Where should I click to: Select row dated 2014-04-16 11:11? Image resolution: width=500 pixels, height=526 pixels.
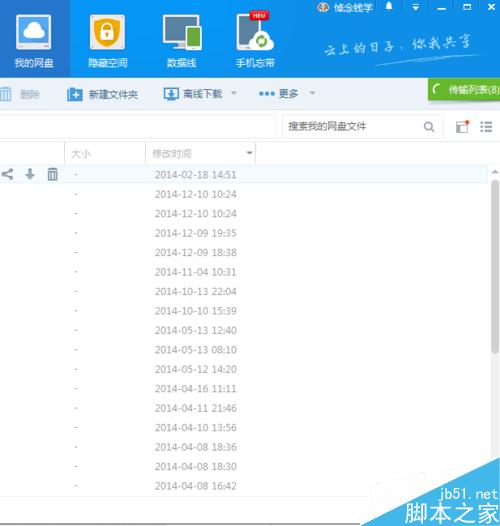[x=244, y=389]
